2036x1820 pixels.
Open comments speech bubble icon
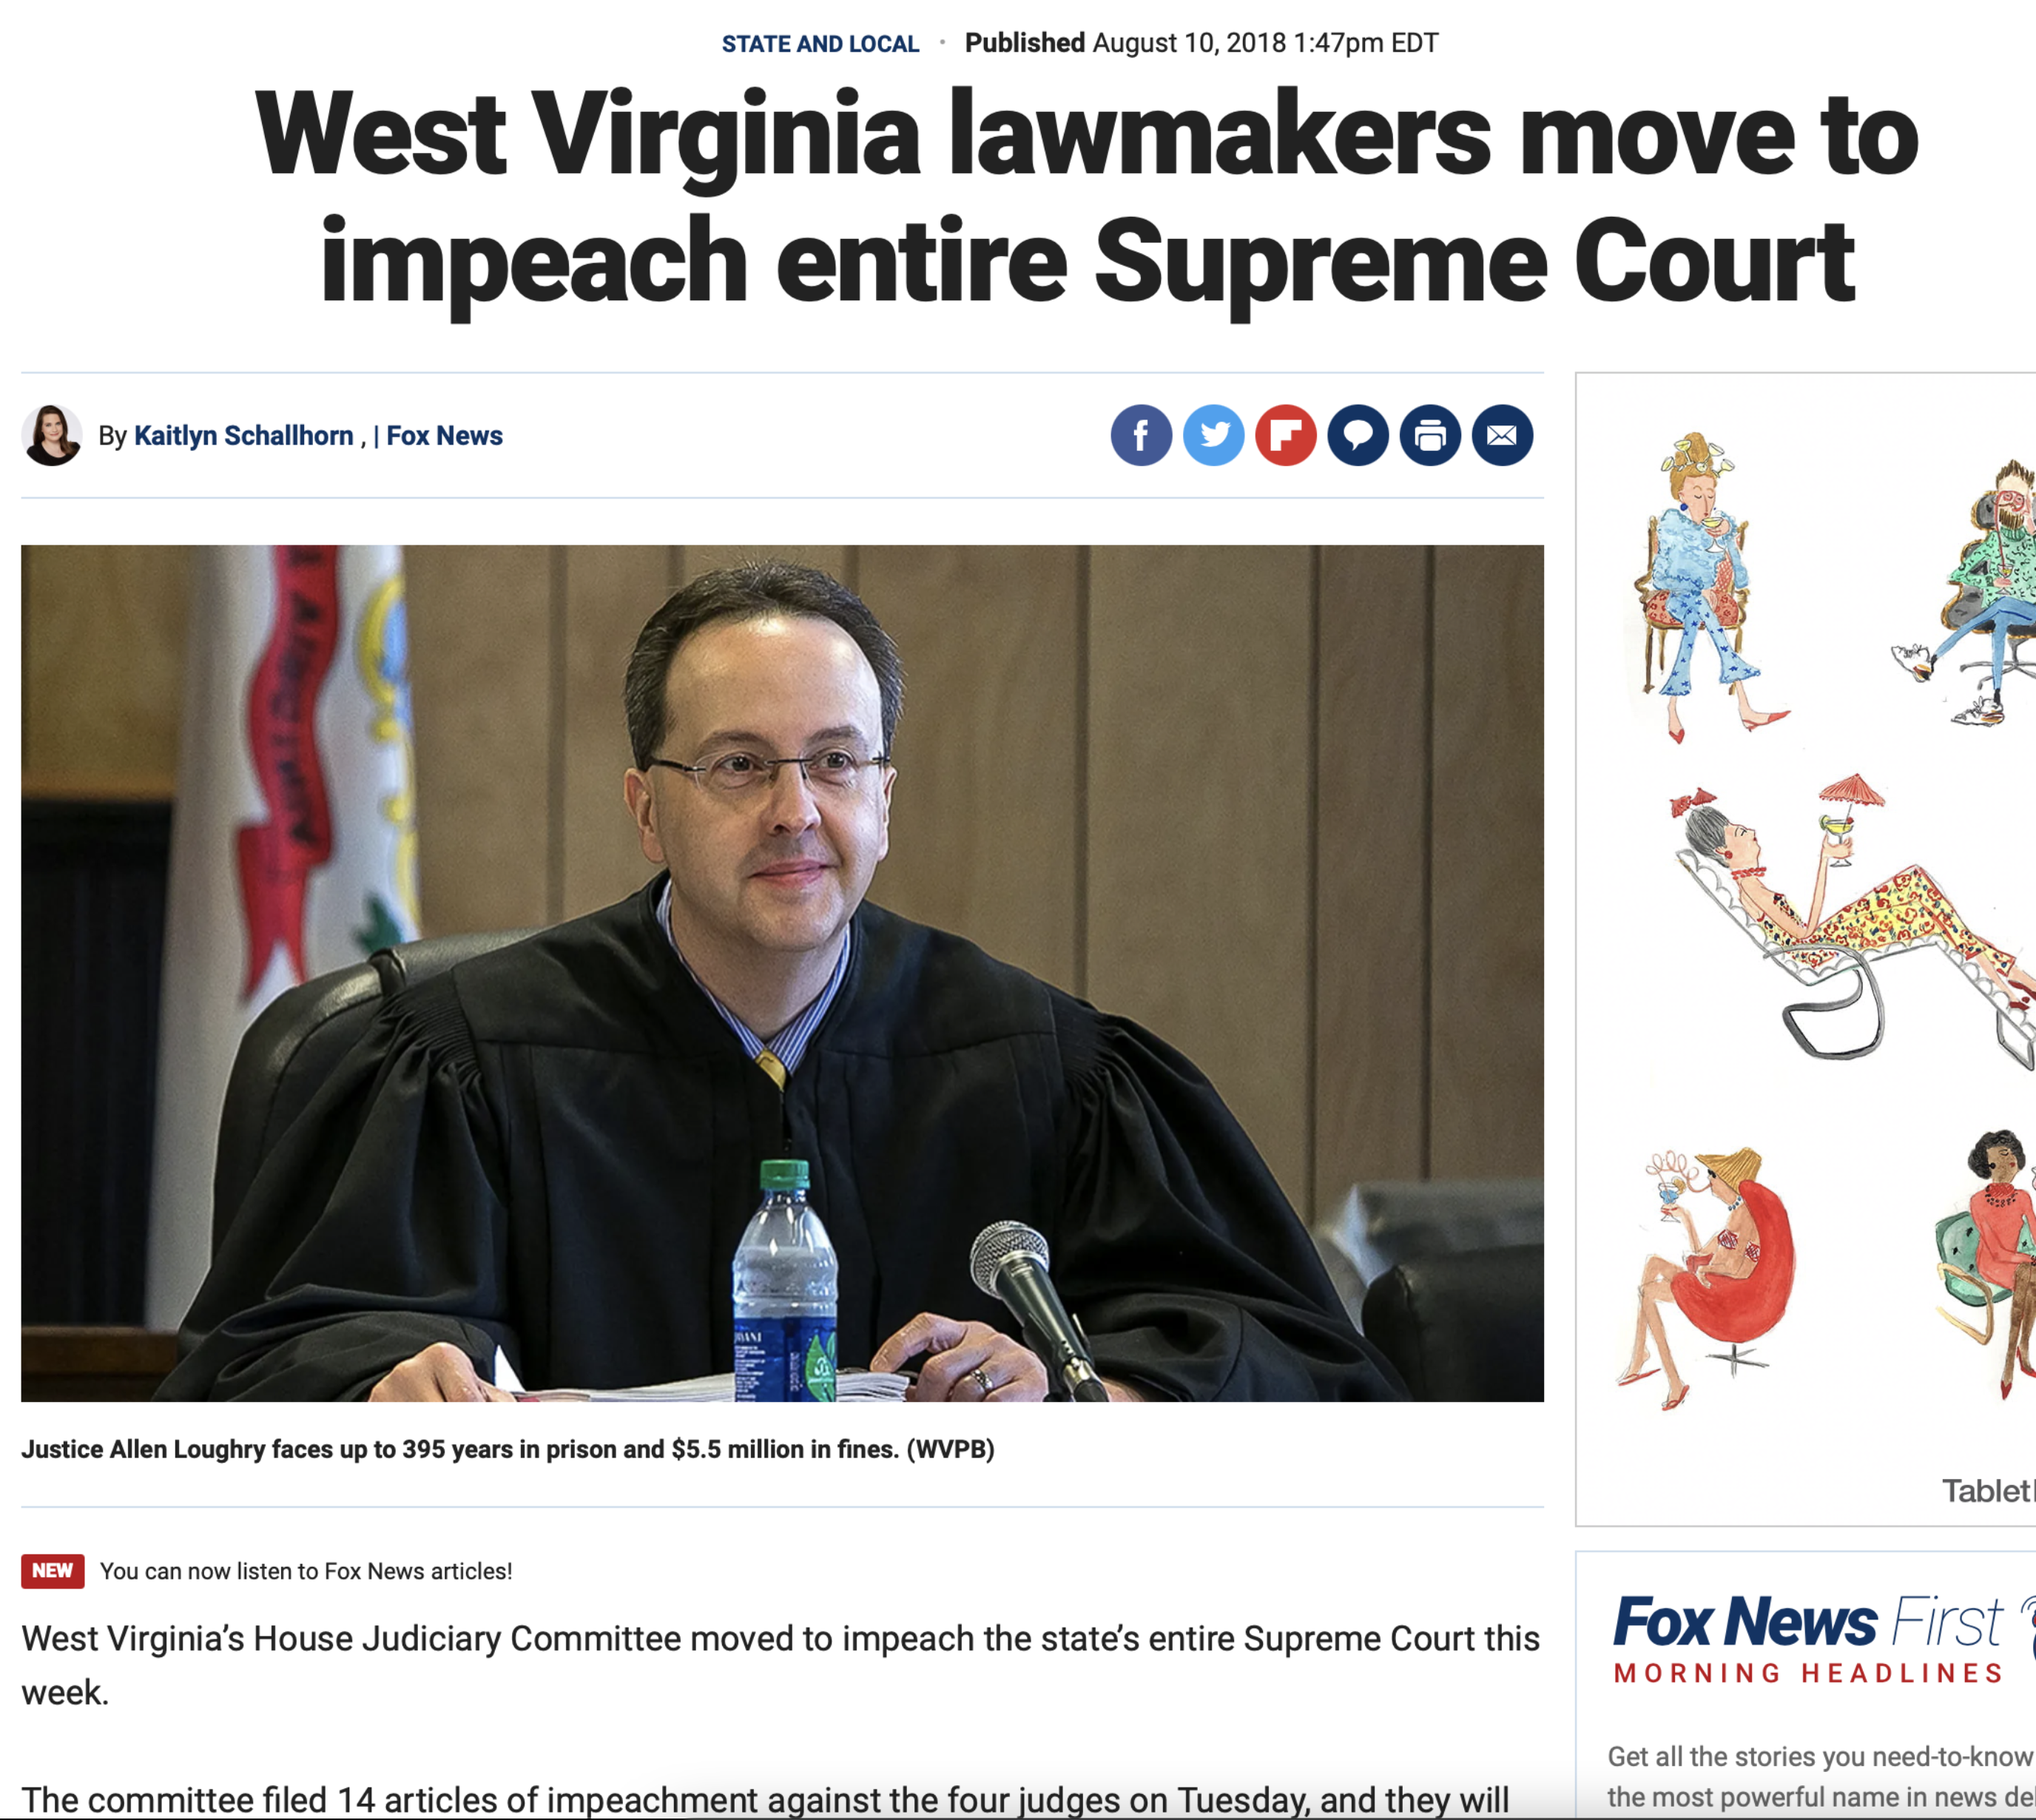pyautogui.click(x=1358, y=435)
